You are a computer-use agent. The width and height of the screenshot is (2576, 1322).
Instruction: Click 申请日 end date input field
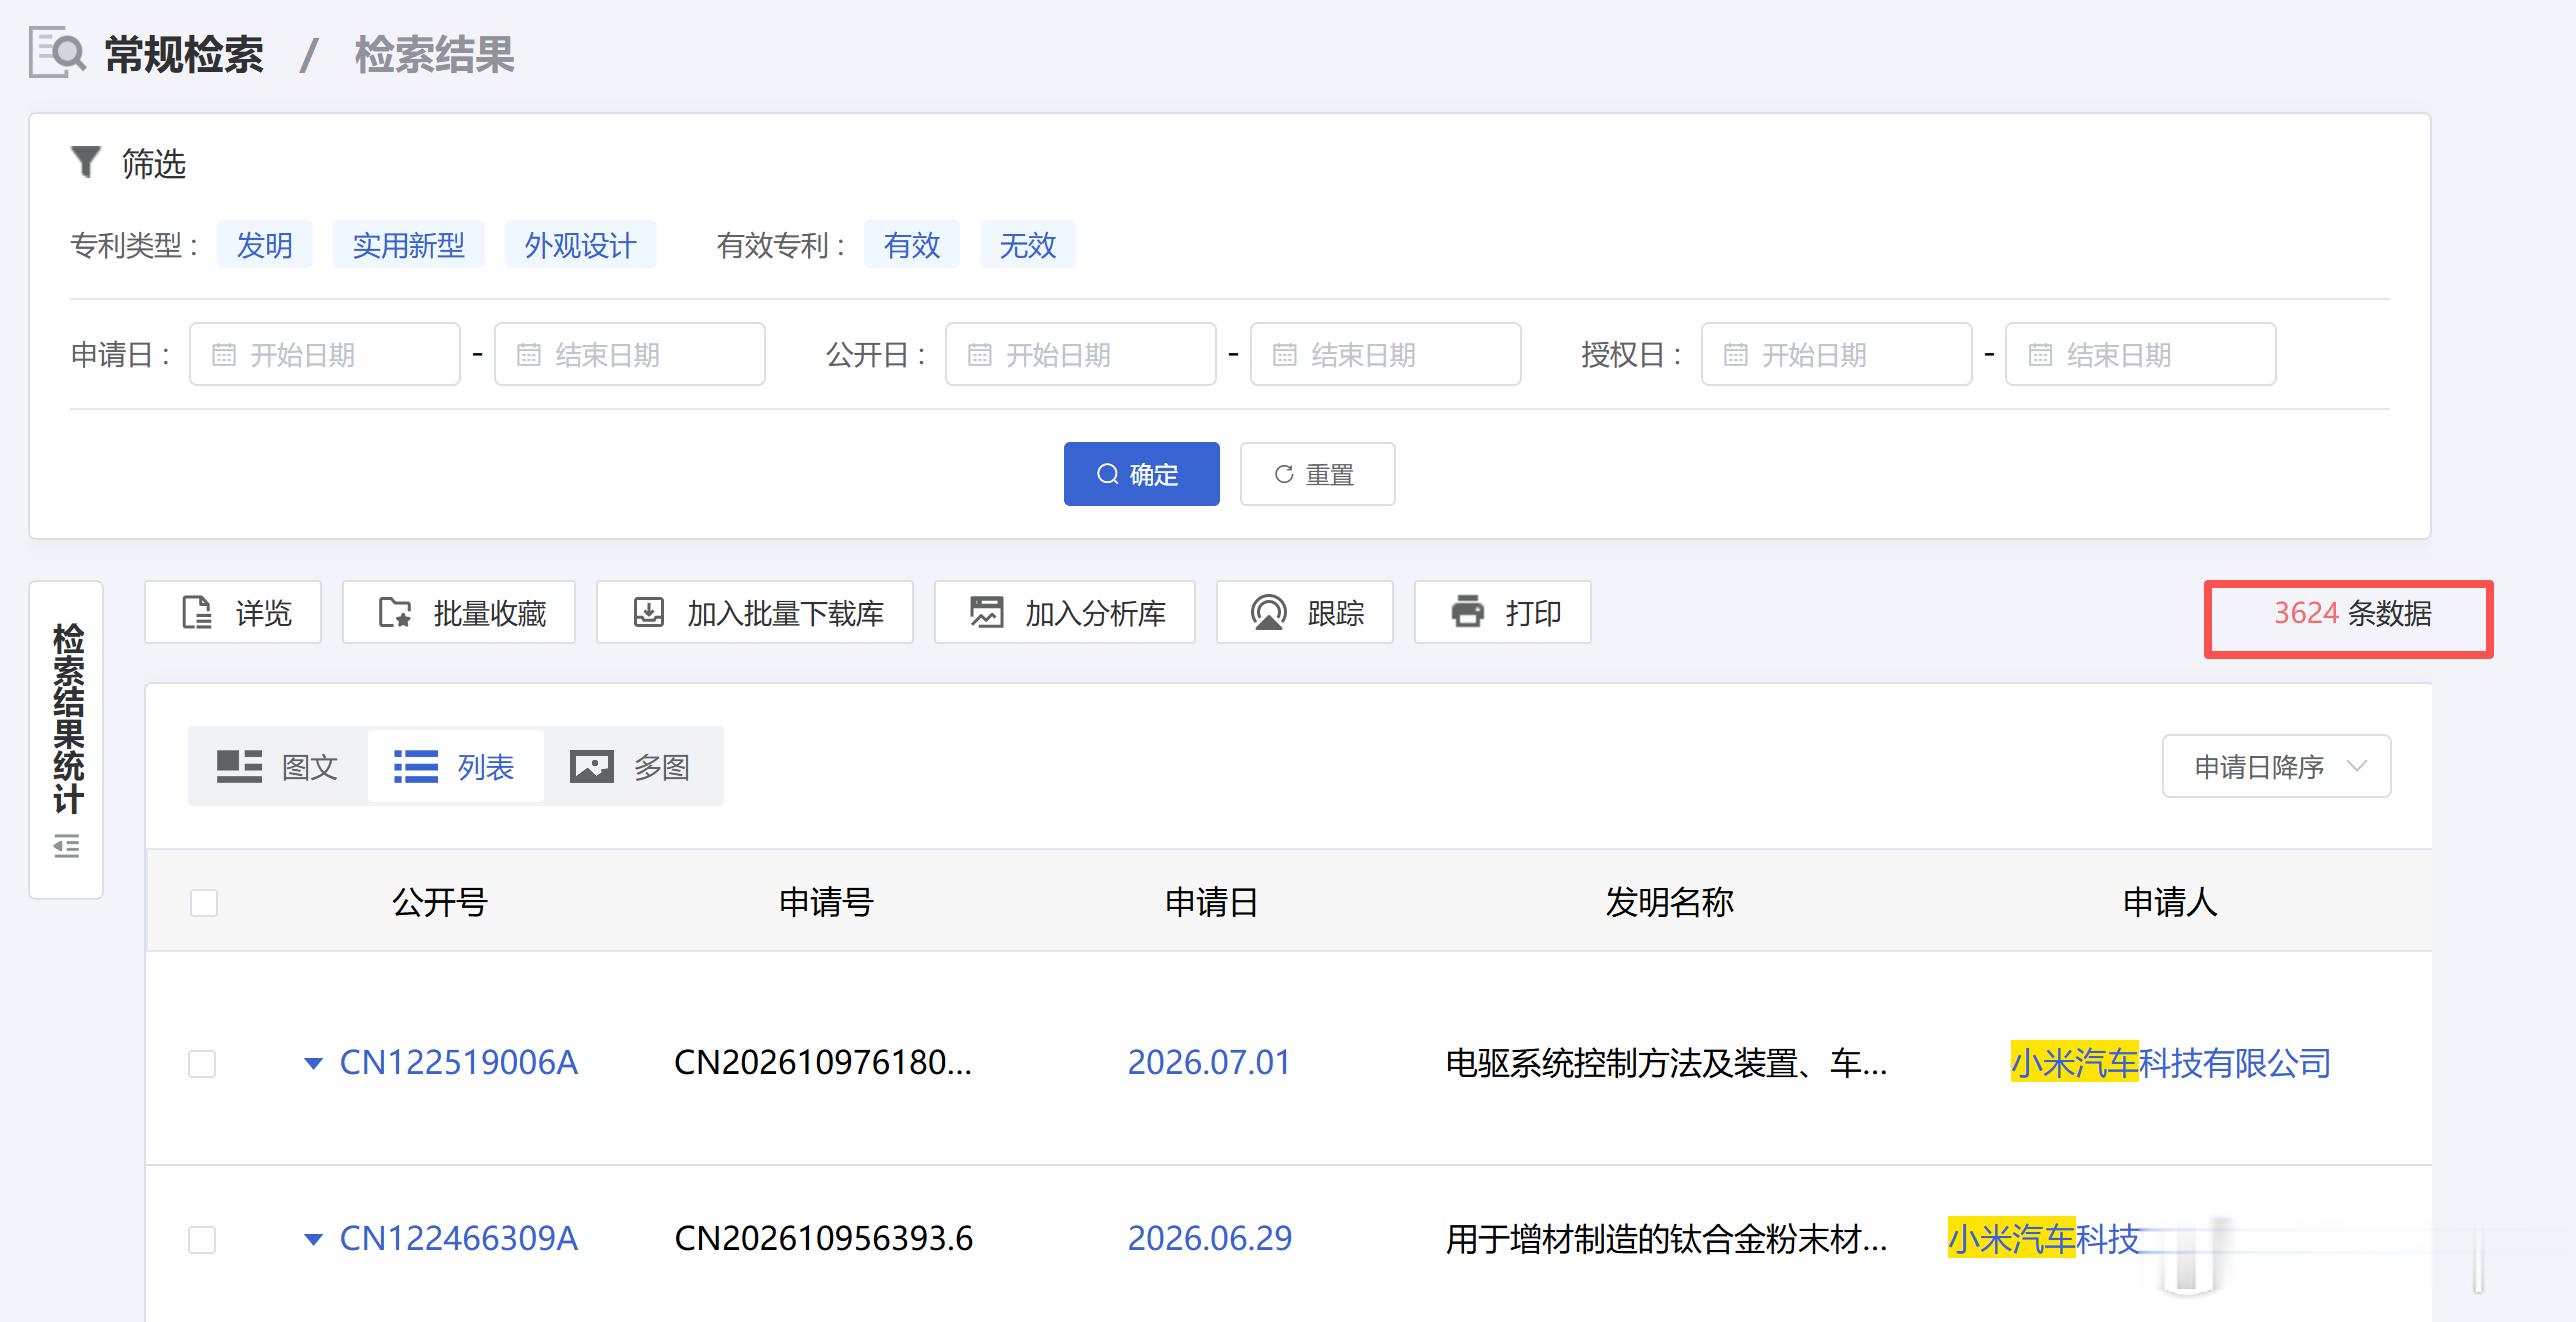coord(630,354)
